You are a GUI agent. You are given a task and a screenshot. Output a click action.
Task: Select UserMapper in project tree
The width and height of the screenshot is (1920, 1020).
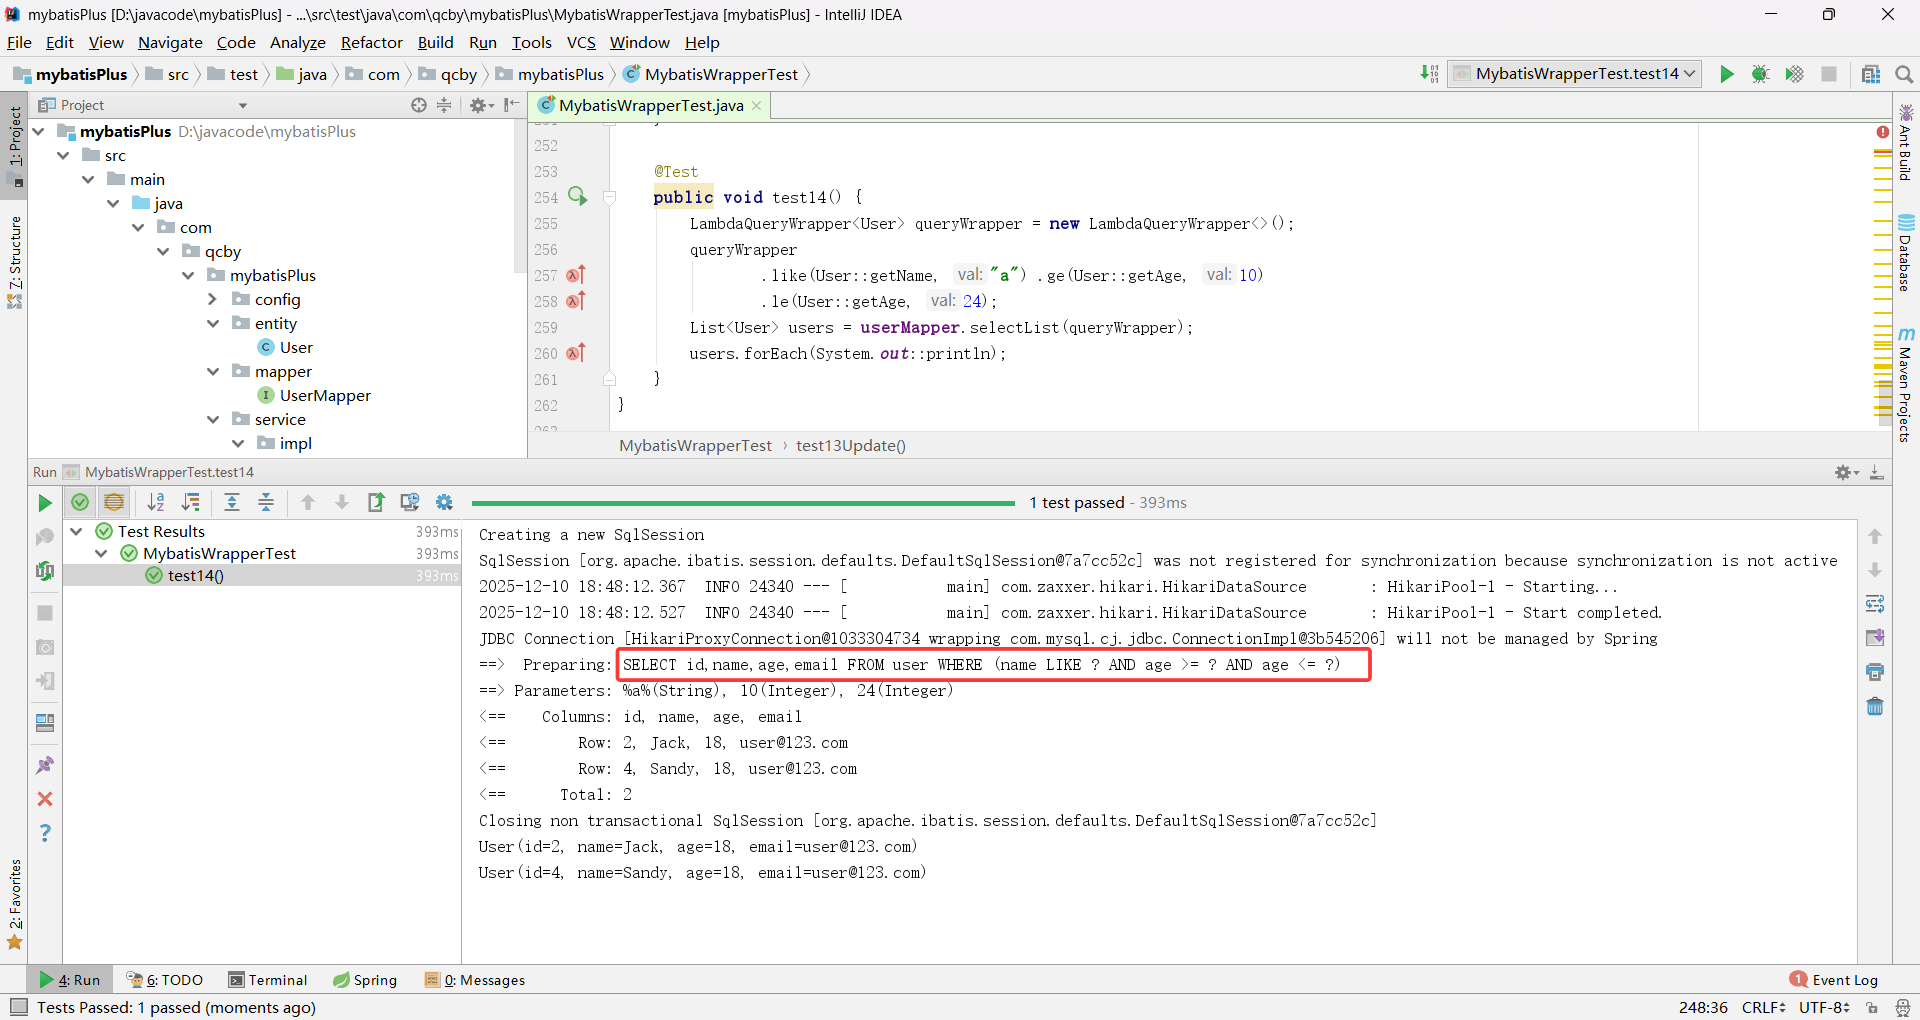[314, 395]
